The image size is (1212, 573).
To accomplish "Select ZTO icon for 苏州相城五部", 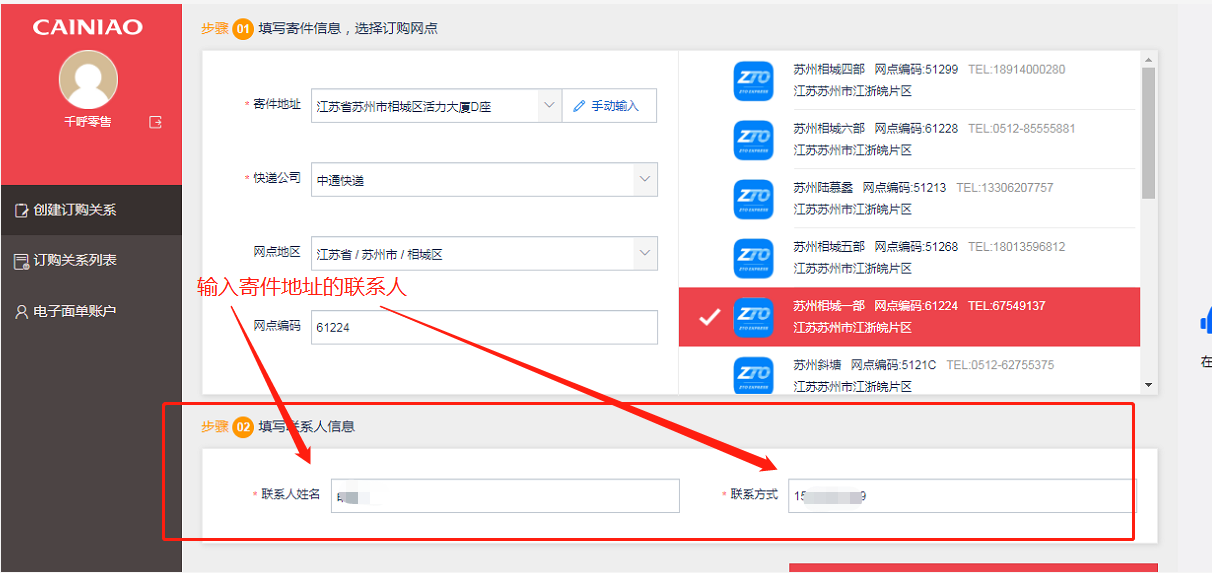I will coord(753,258).
